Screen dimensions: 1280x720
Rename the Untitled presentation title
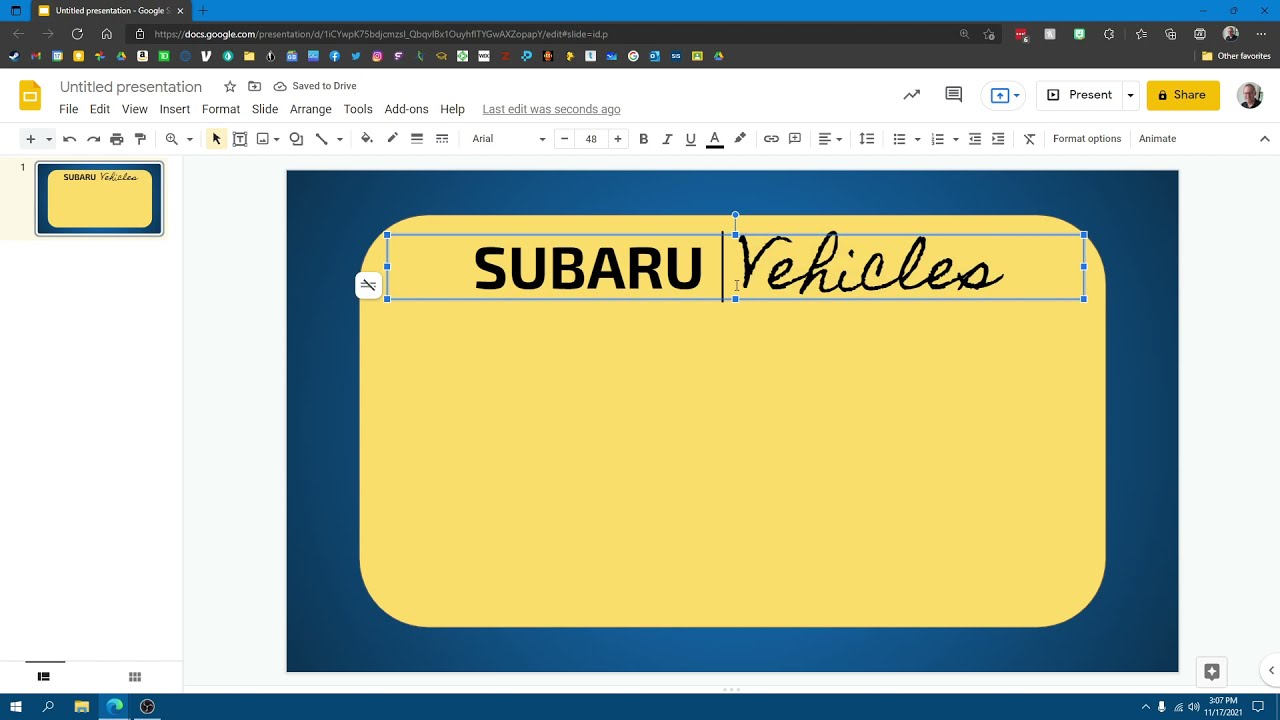tap(131, 87)
